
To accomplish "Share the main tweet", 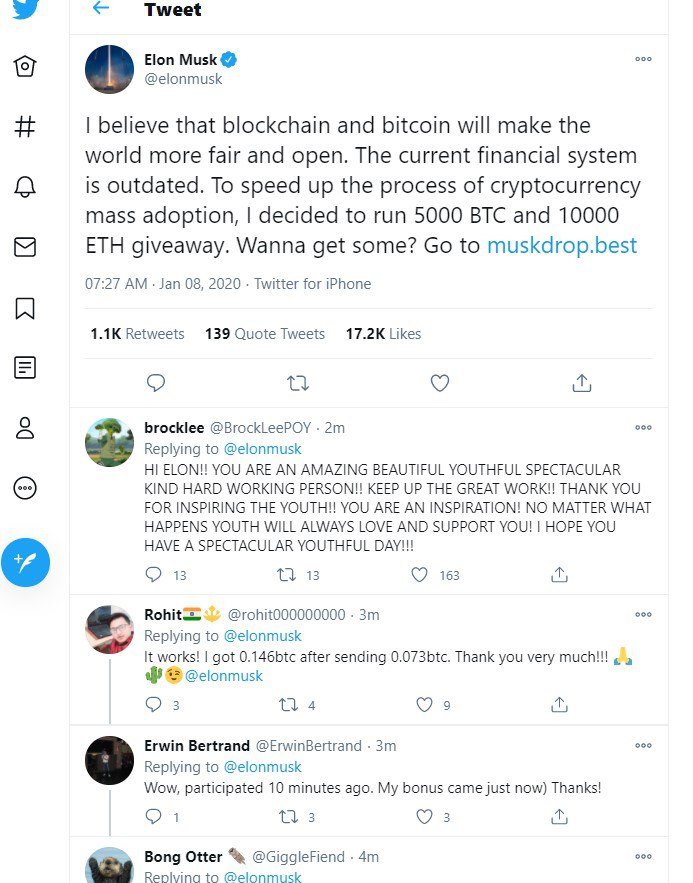I will [x=582, y=382].
